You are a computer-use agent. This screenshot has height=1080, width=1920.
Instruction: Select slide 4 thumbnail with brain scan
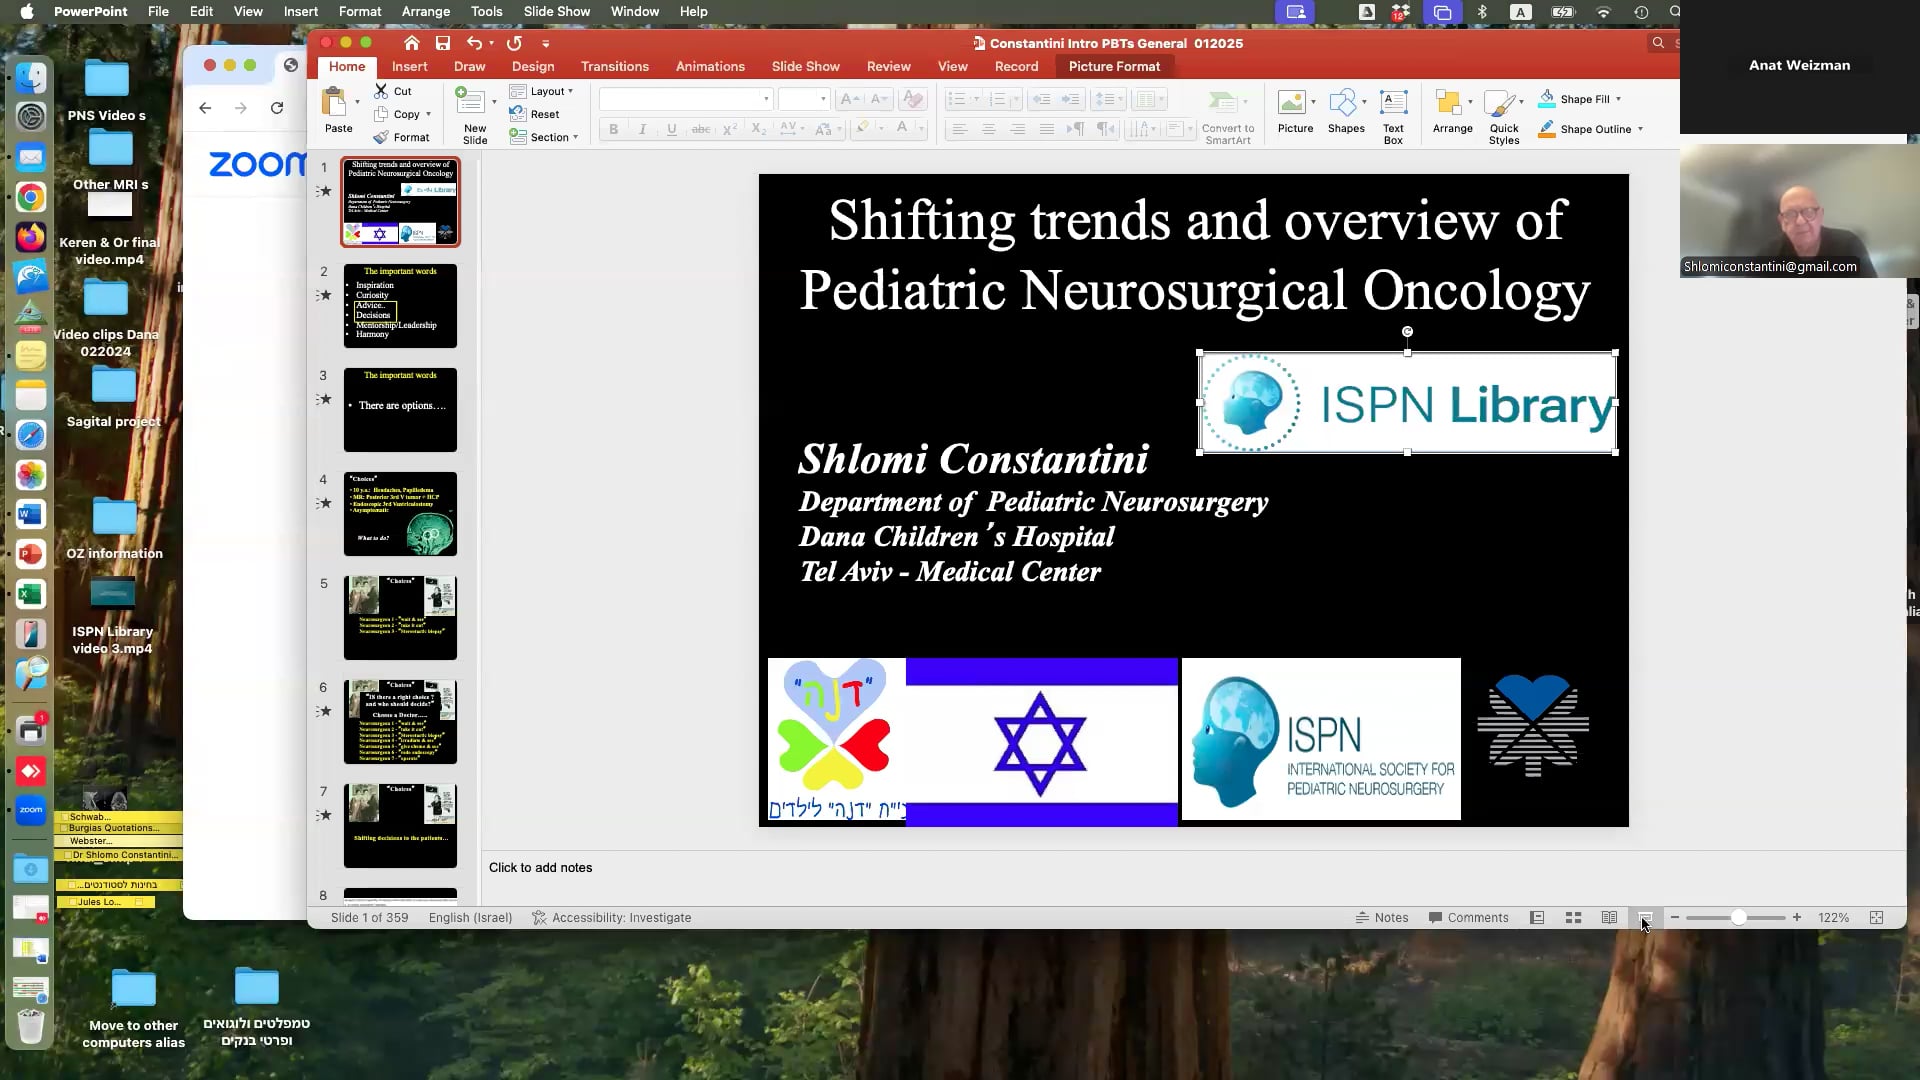tap(400, 514)
